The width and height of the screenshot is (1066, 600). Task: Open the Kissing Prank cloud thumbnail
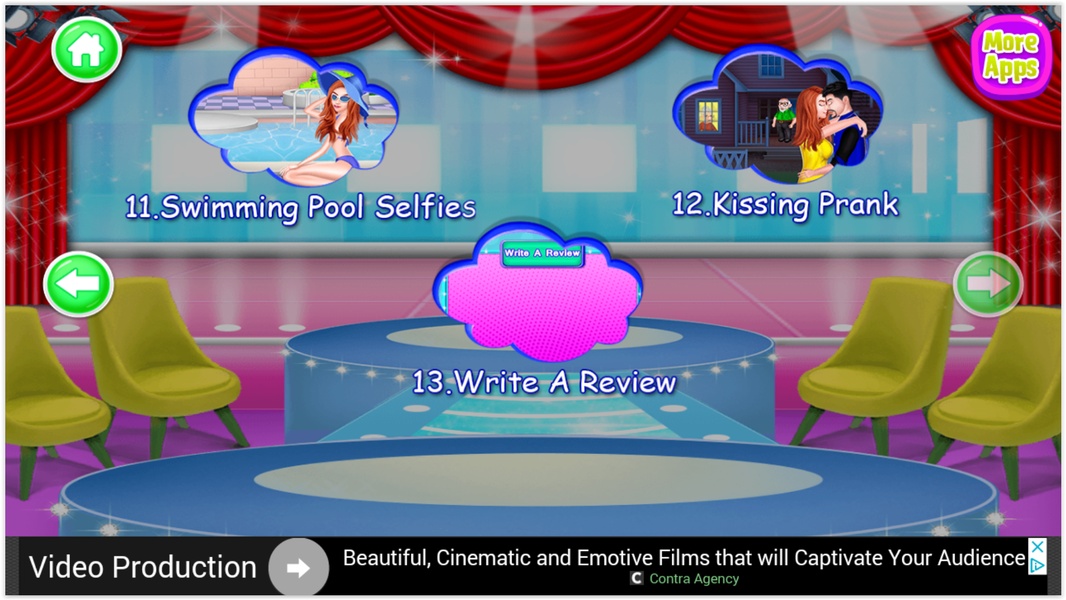(778, 114)
